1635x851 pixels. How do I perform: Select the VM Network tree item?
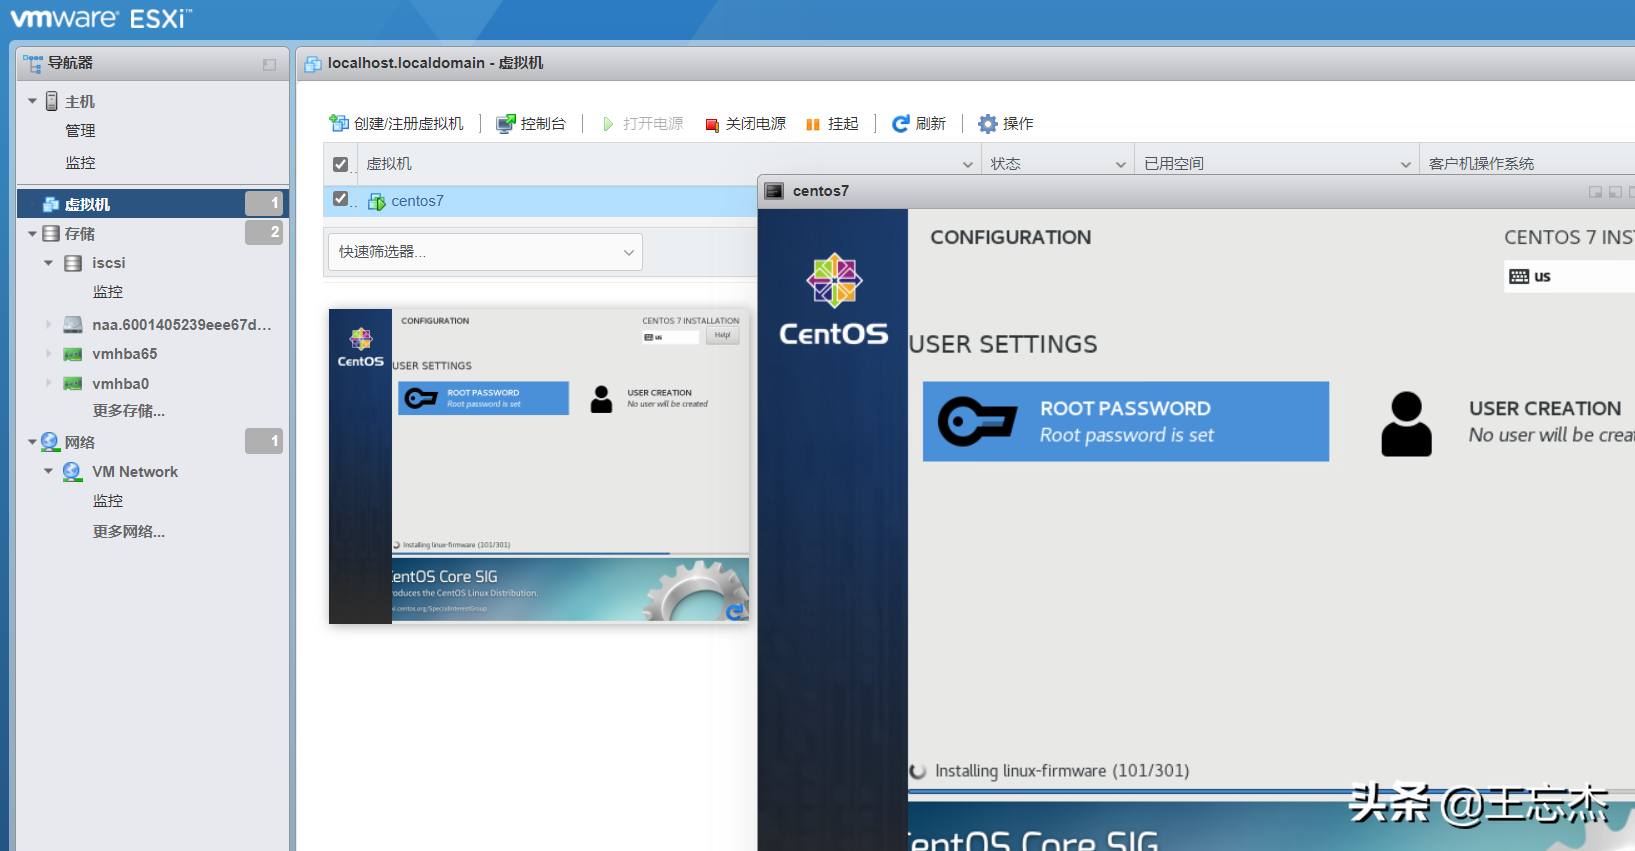(135, 472)
